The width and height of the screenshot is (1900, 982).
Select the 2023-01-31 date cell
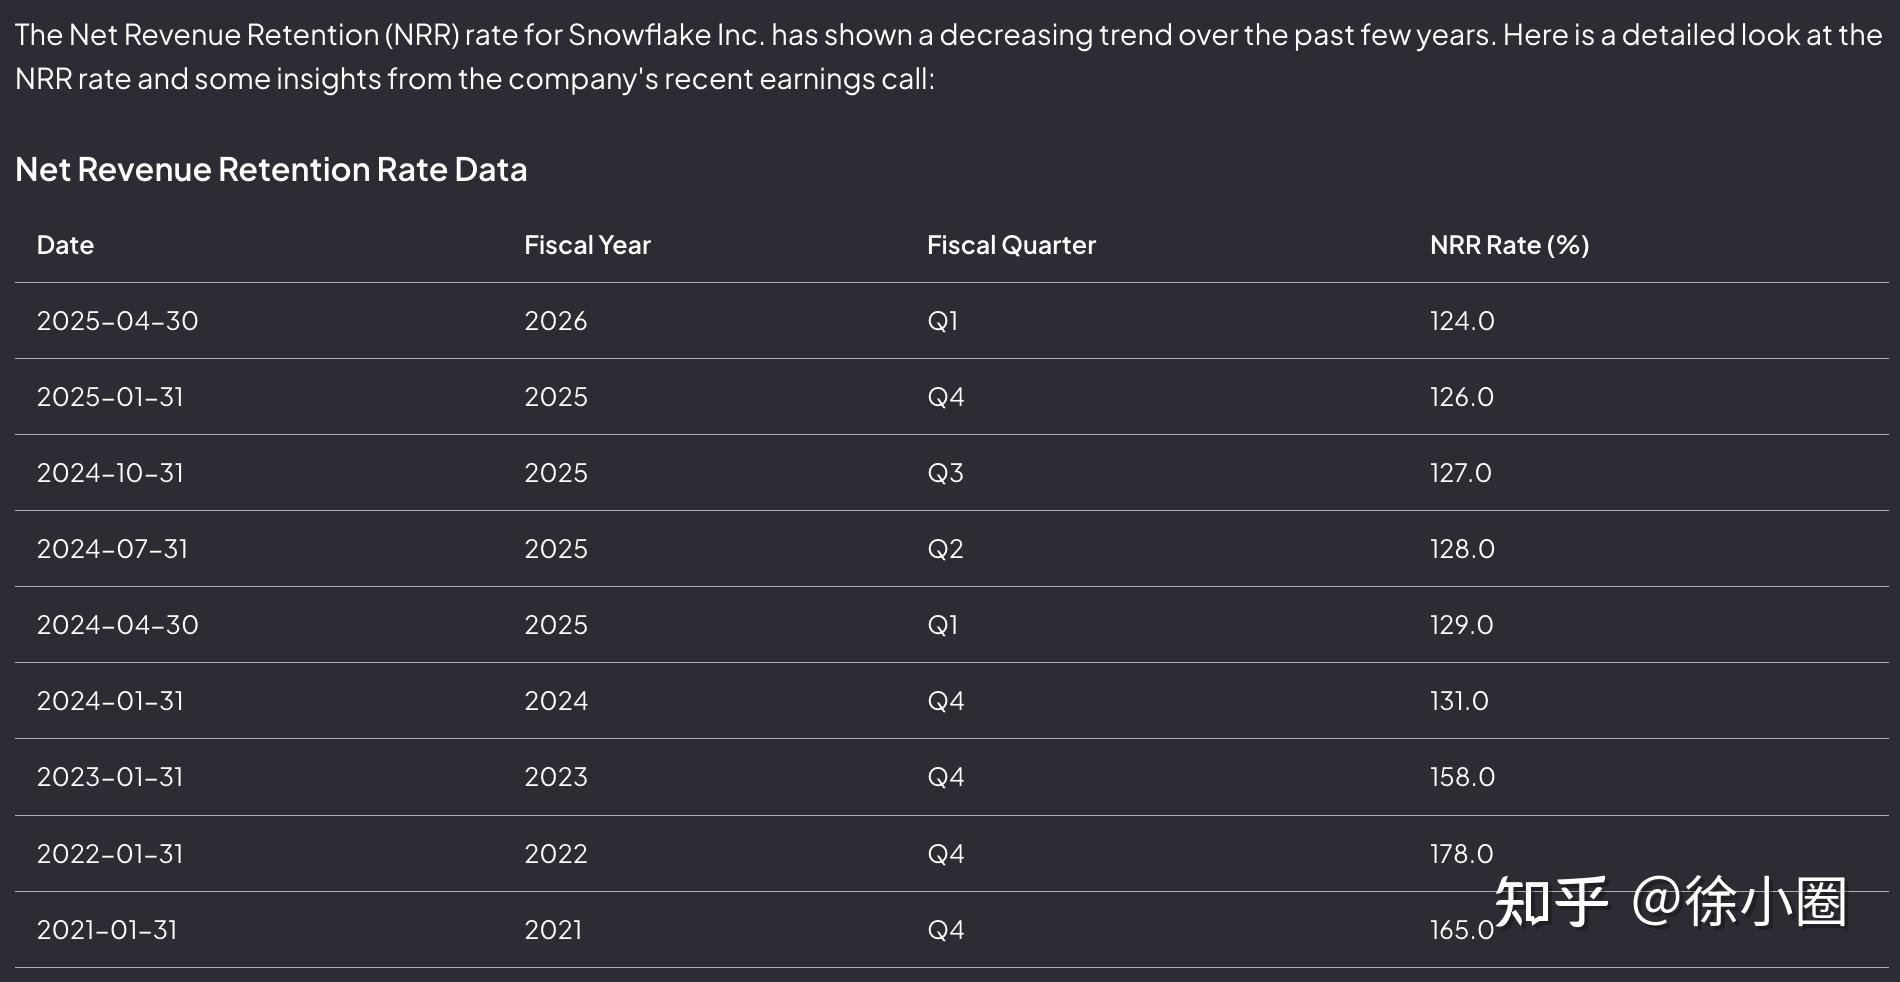tap(110, 777)
